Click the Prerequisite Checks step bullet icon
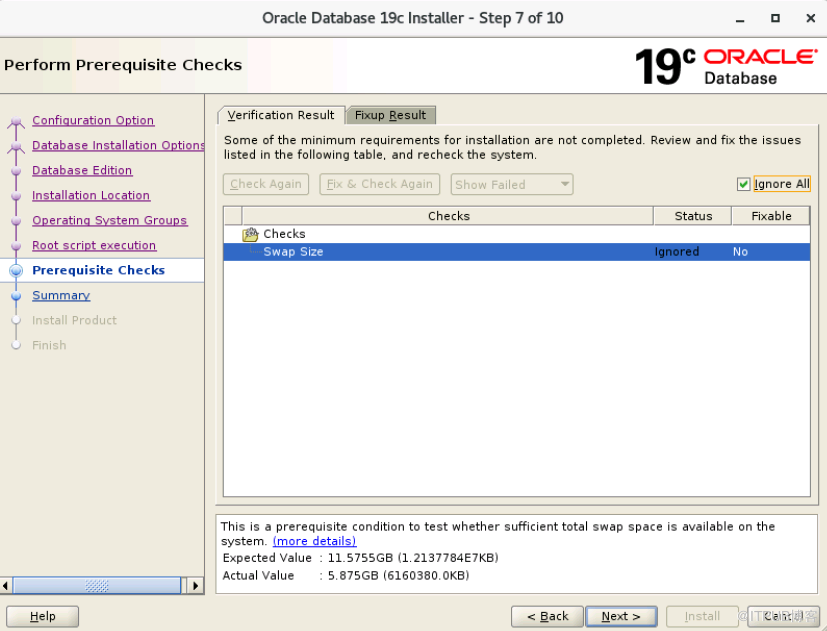 (15, 271)
